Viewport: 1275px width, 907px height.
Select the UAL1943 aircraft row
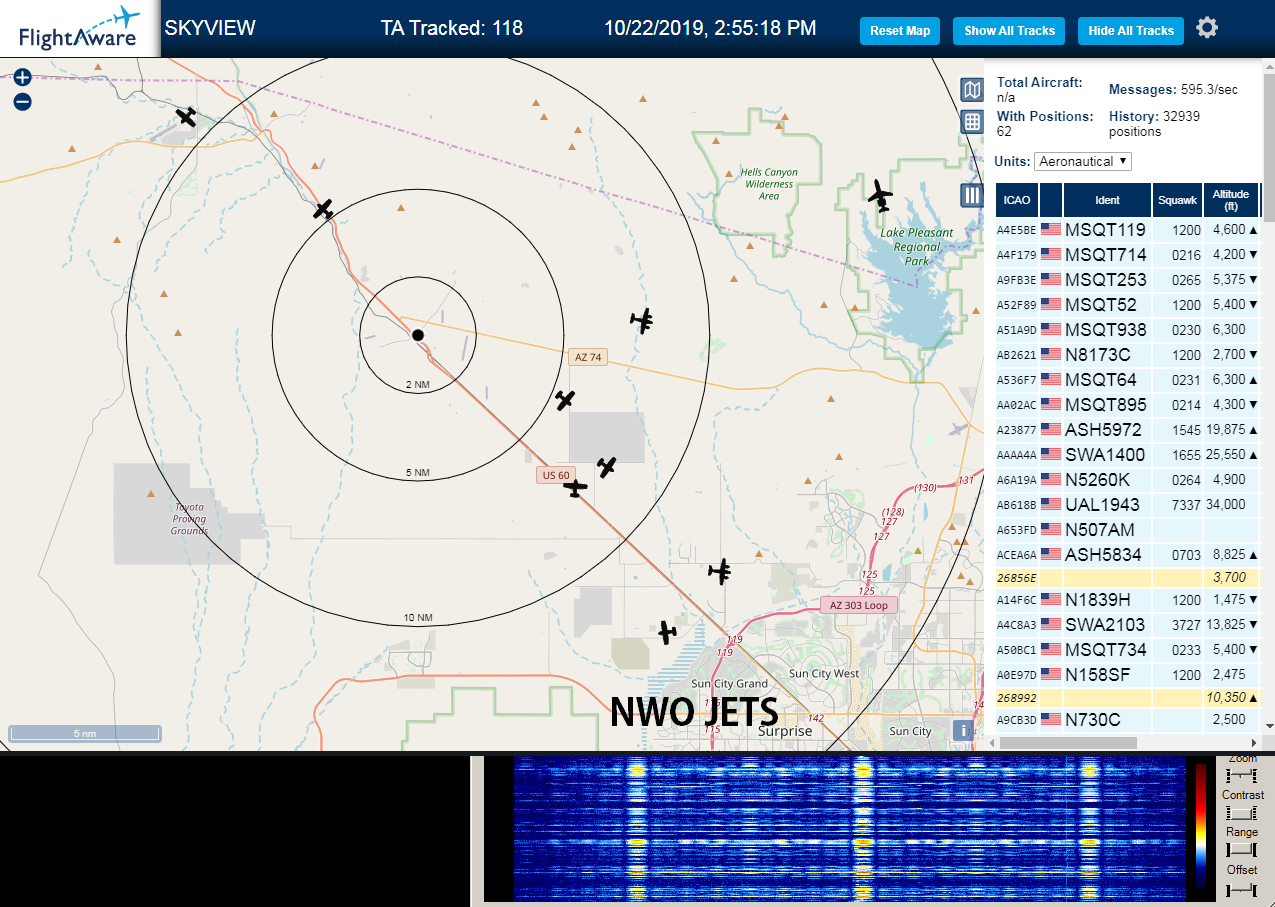click(x=1128, y=505)
